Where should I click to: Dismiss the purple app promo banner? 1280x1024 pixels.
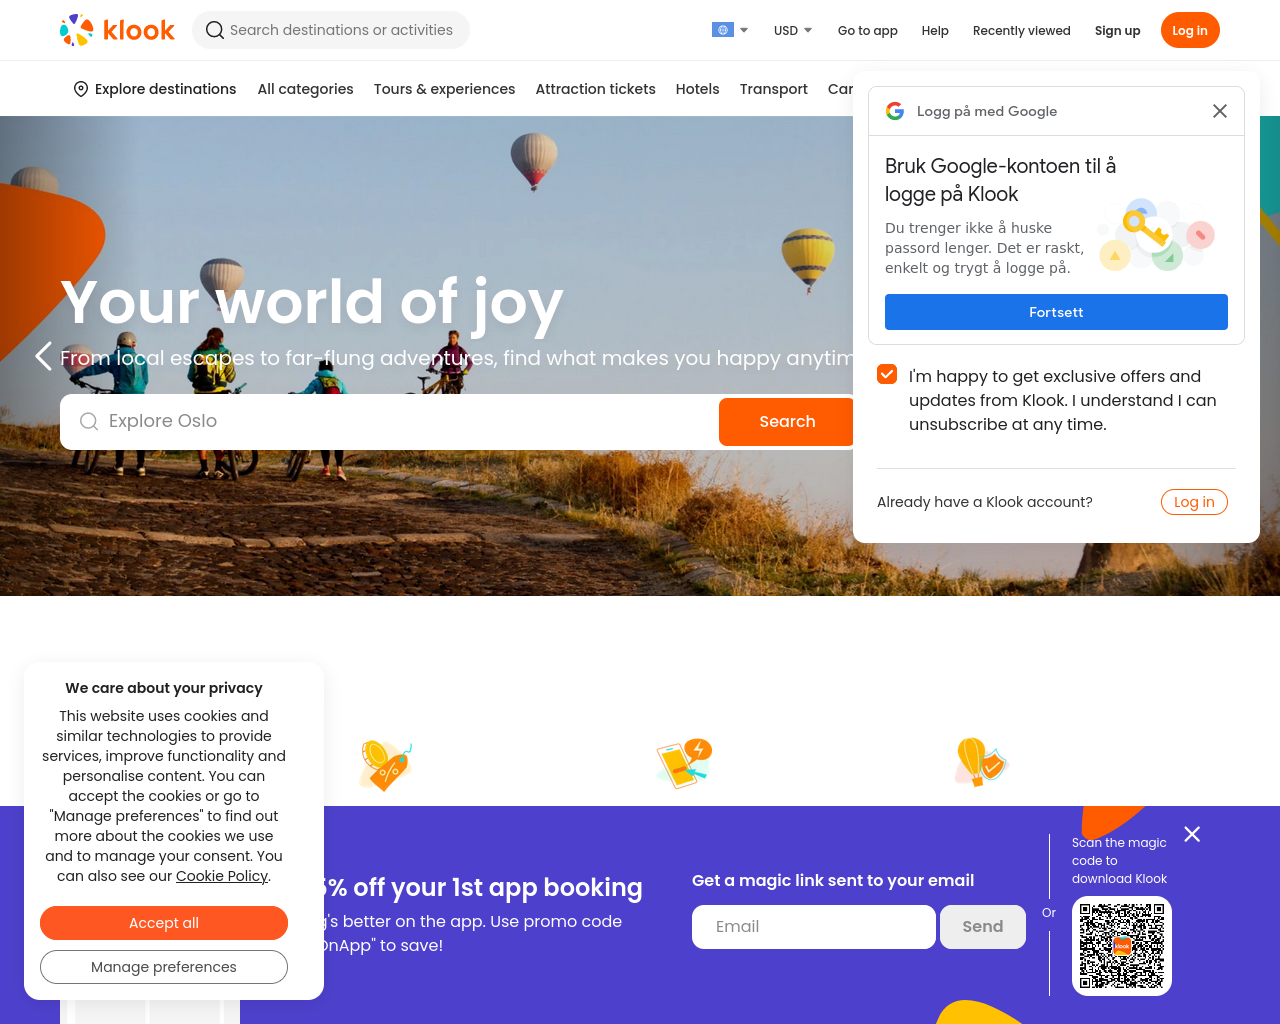click(1192, 834)
